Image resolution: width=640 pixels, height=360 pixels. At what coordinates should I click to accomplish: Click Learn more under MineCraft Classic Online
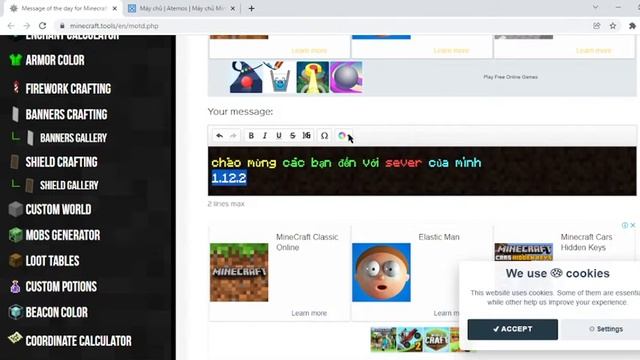309,313
